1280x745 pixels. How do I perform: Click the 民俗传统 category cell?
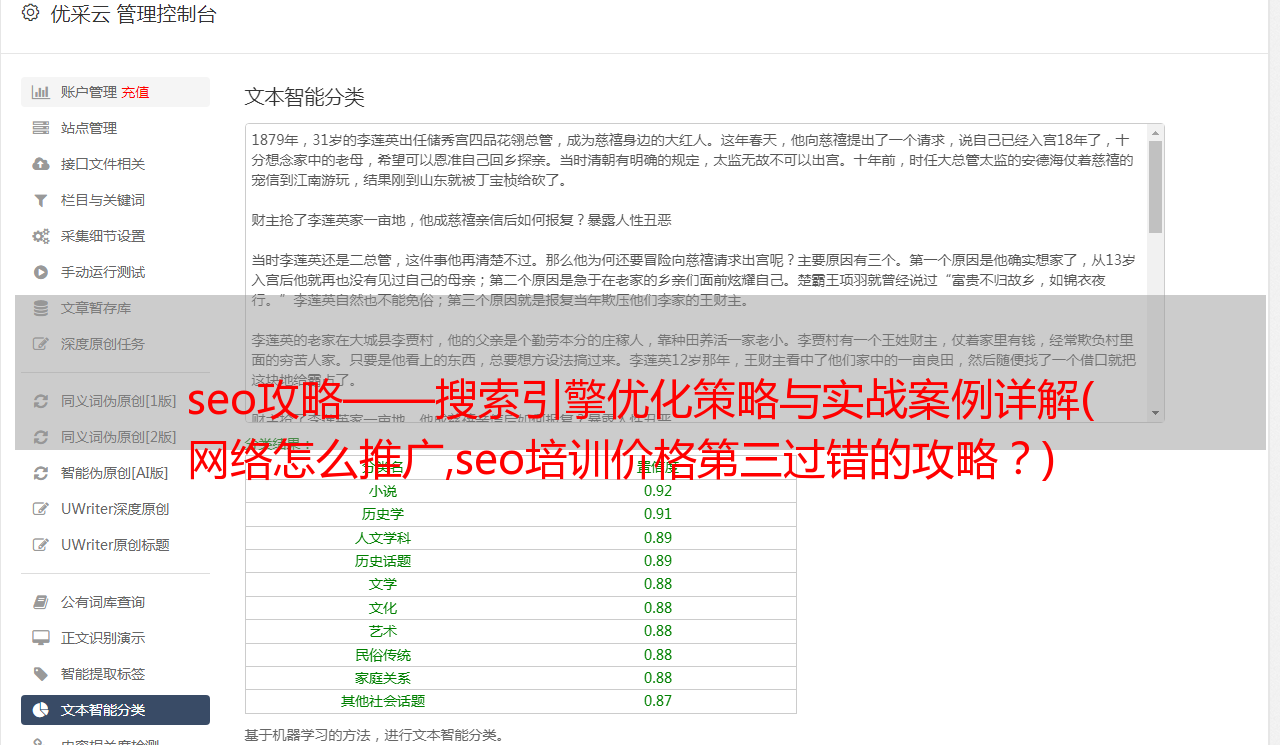coord(383,655)
